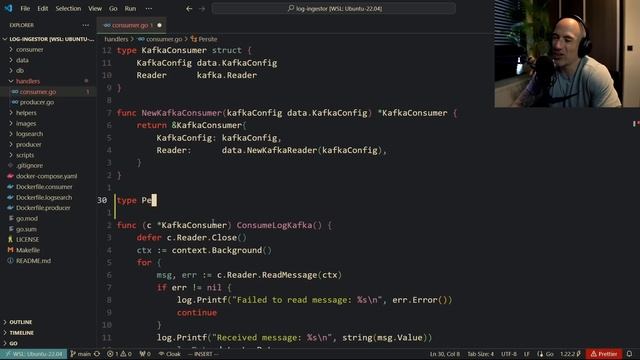The height and width of the screenshot is (360, 640).
Task: Open the errors and warnings count
Action: pyautogui.click(x=119, y=354)
